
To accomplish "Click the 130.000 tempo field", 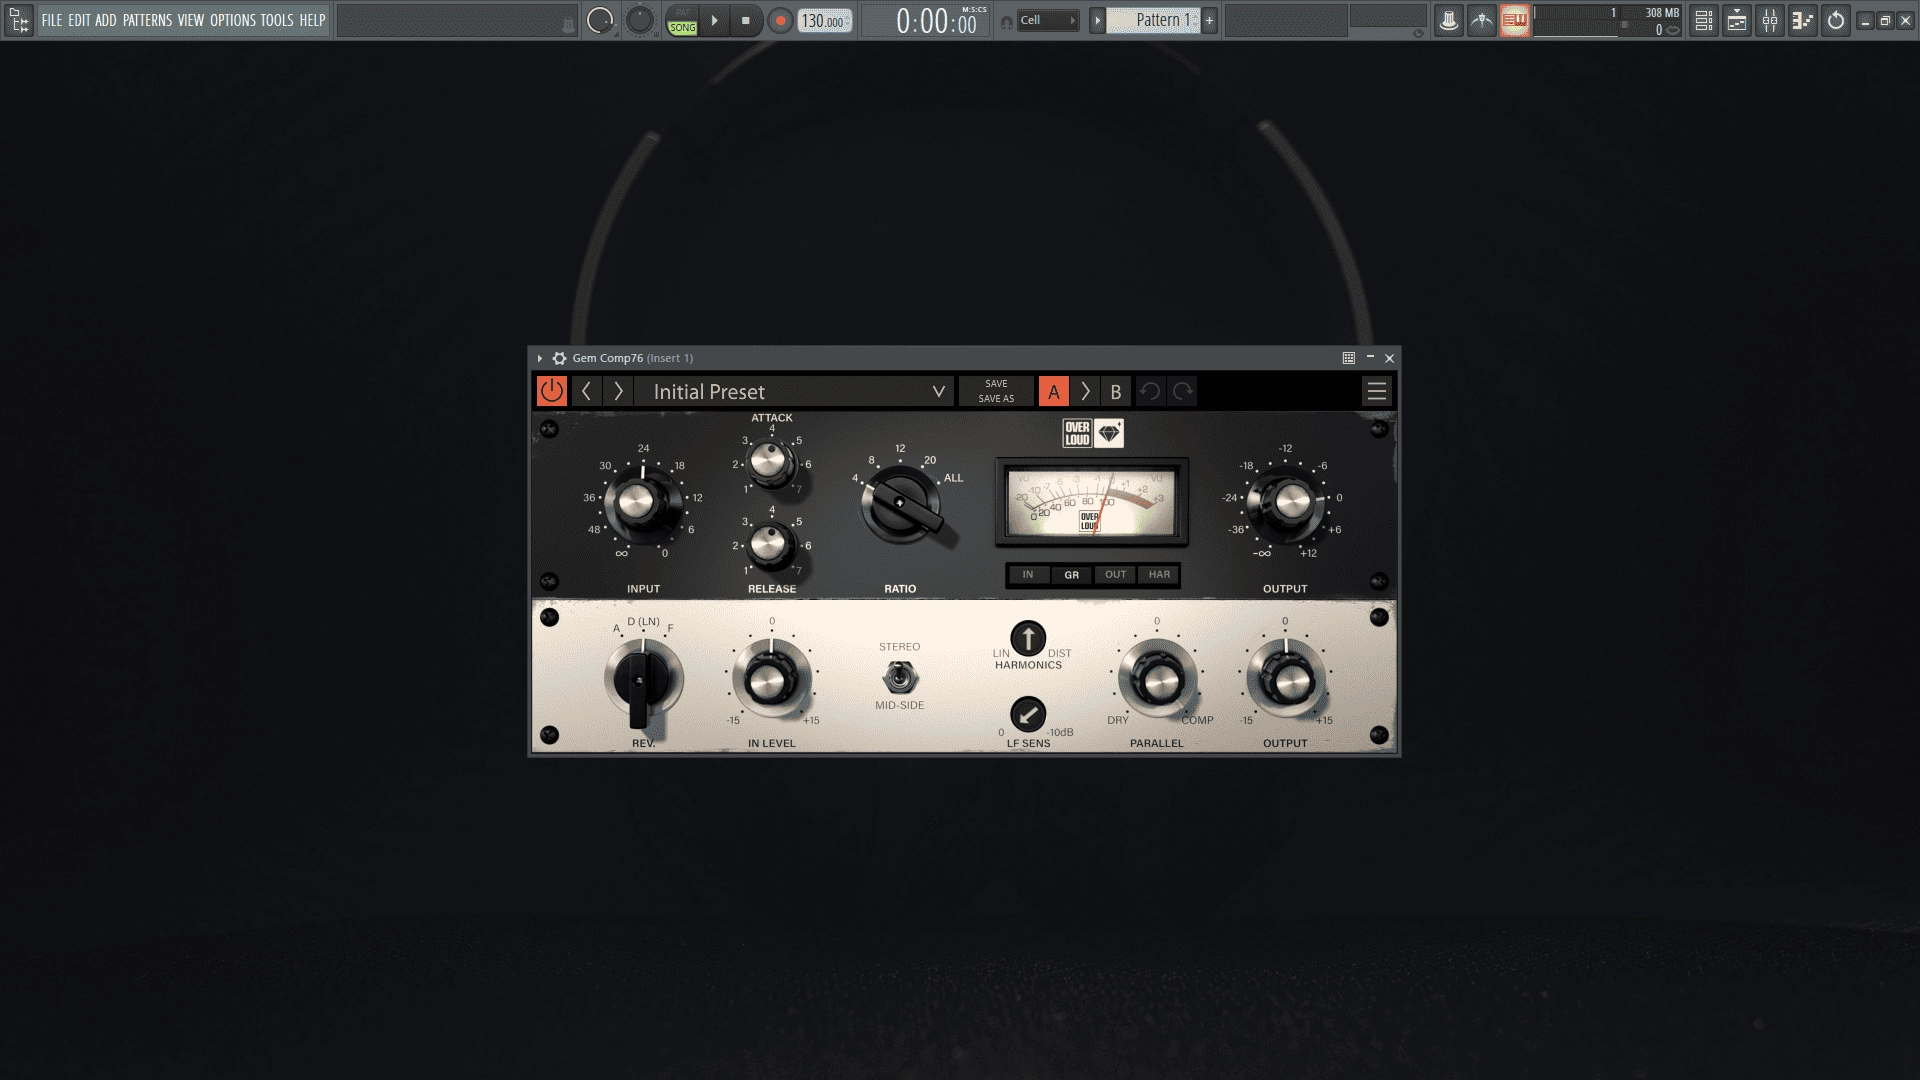I will click(825, 21).
